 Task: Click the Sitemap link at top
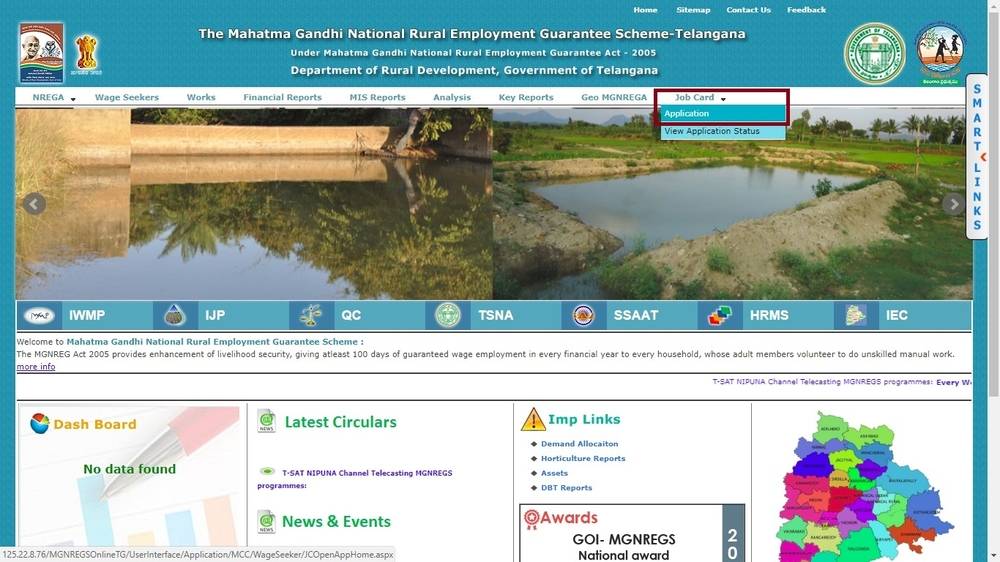point(693,10)
